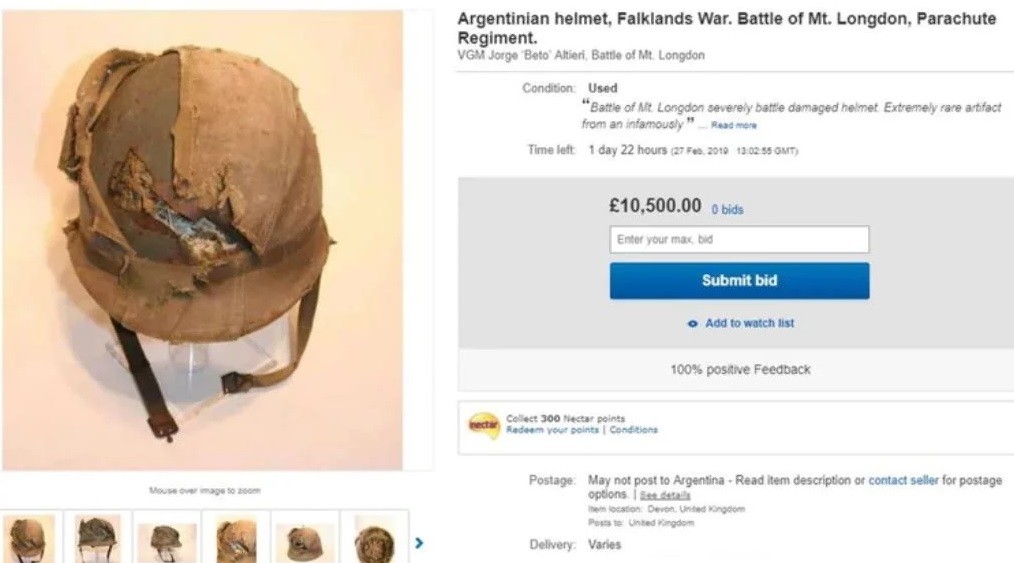Click the max bid input field
This screenshot has width=1014, height=563.
tap(739, 240)
